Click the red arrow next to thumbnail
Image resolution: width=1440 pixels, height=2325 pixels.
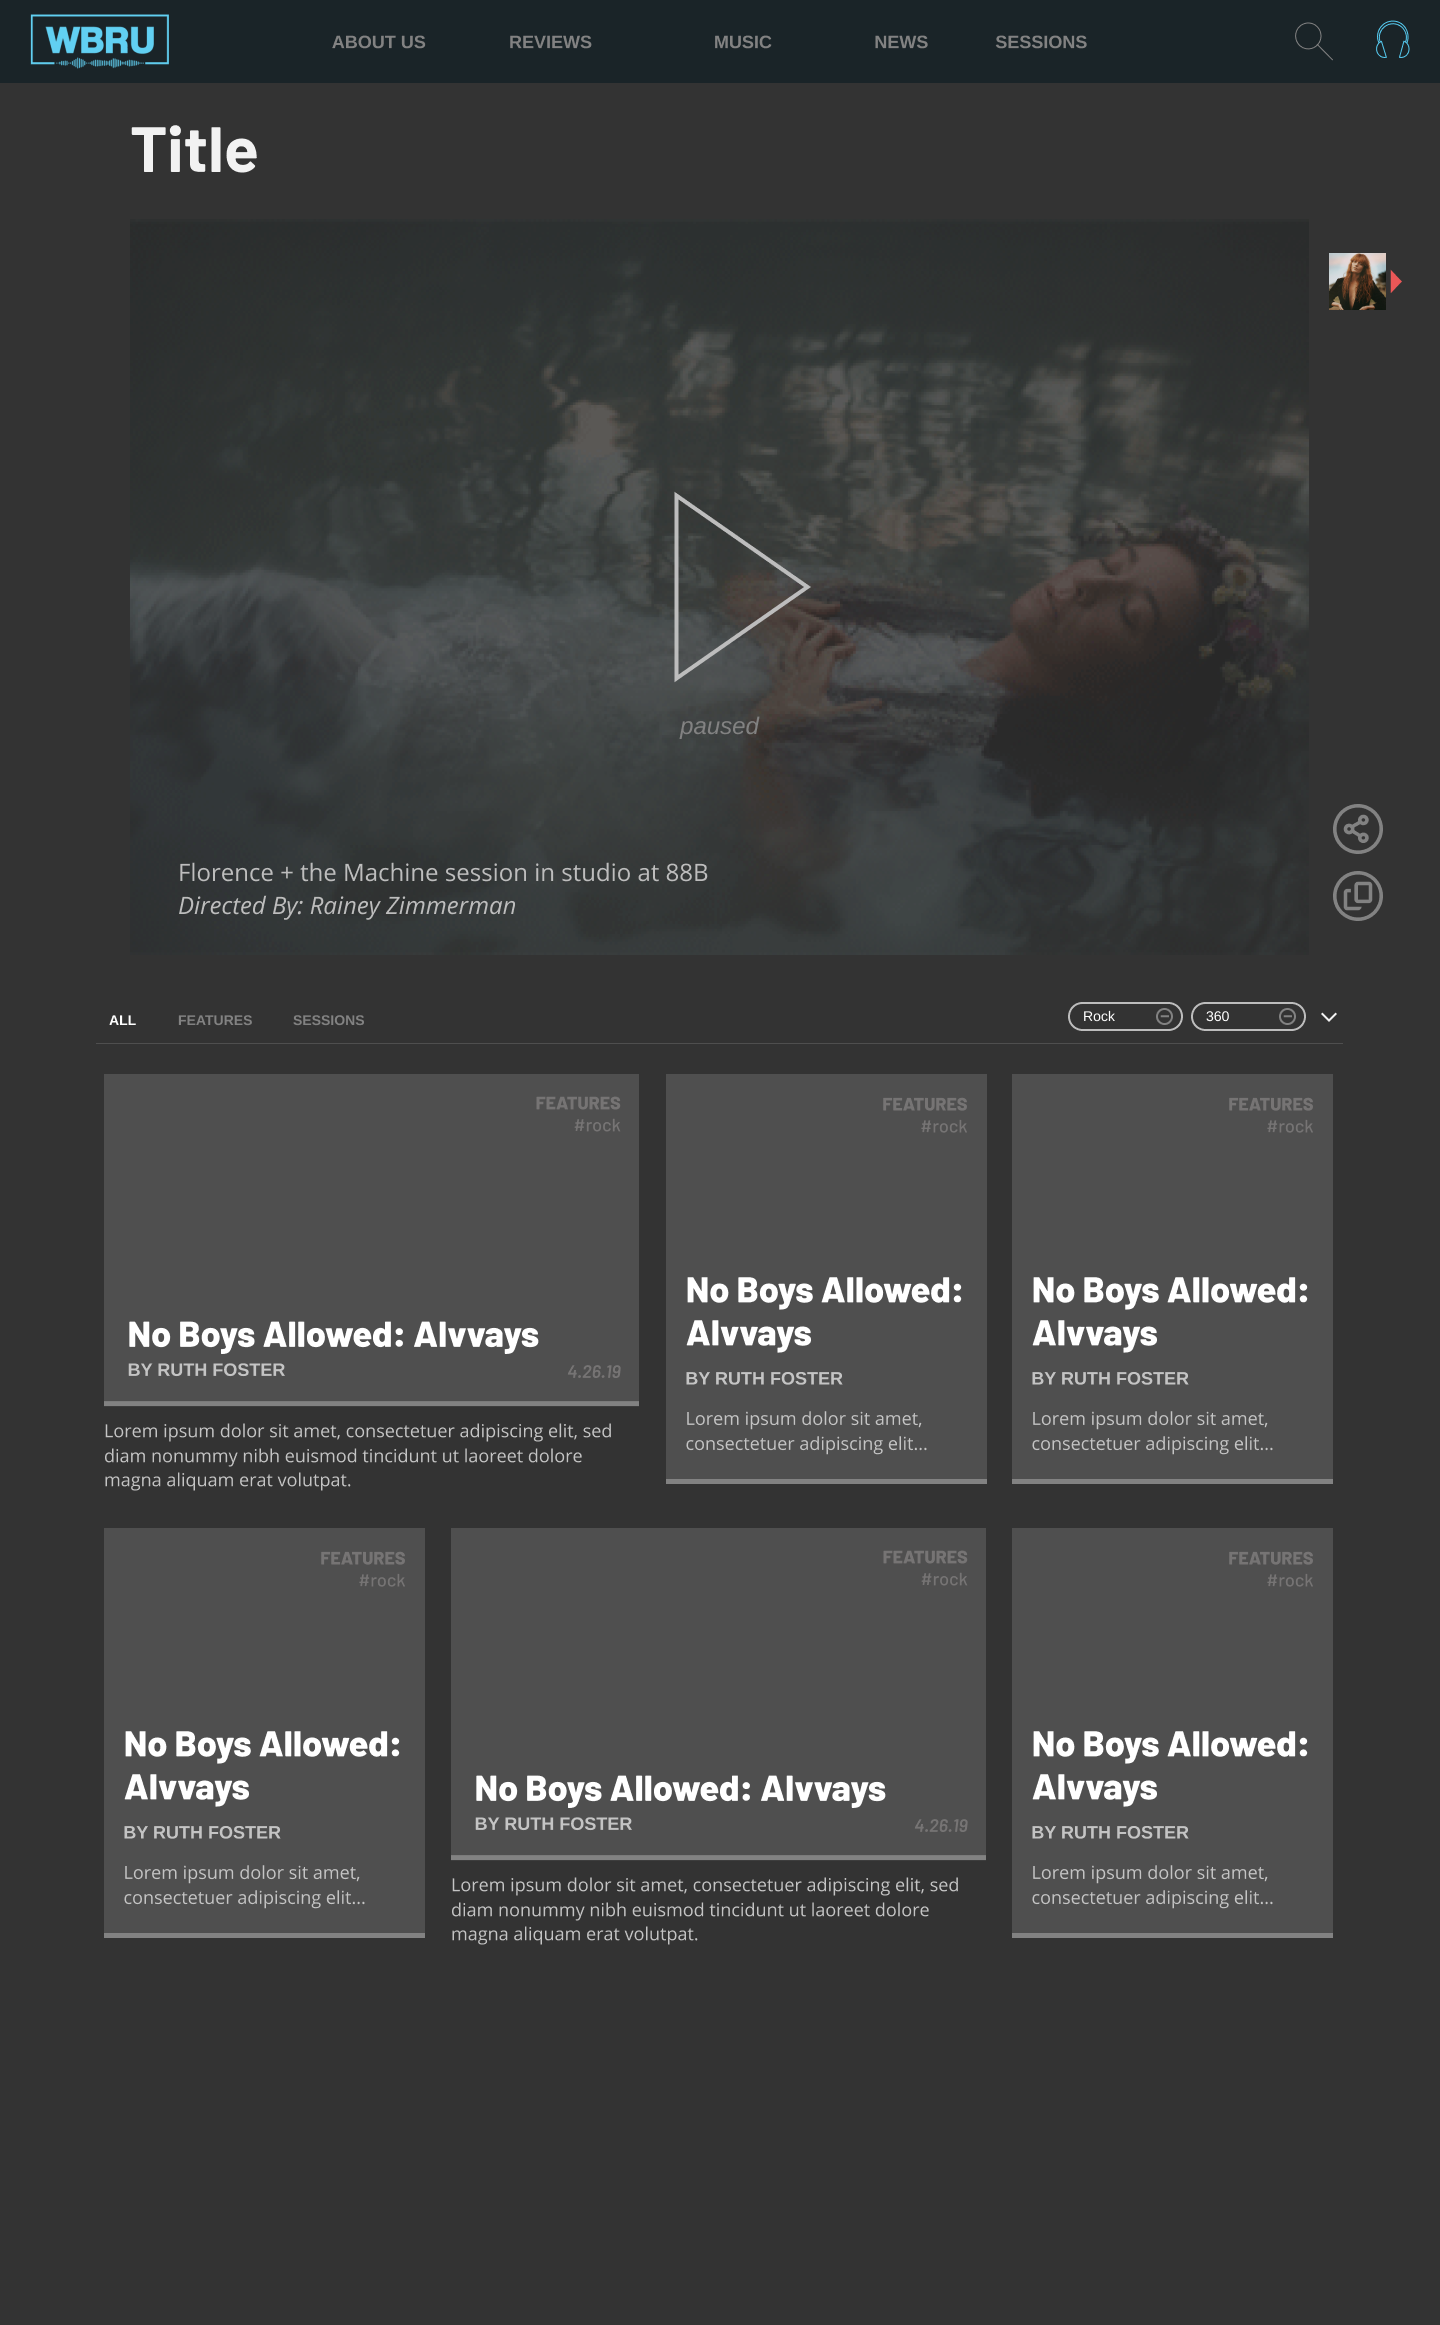pos(1396,282)
